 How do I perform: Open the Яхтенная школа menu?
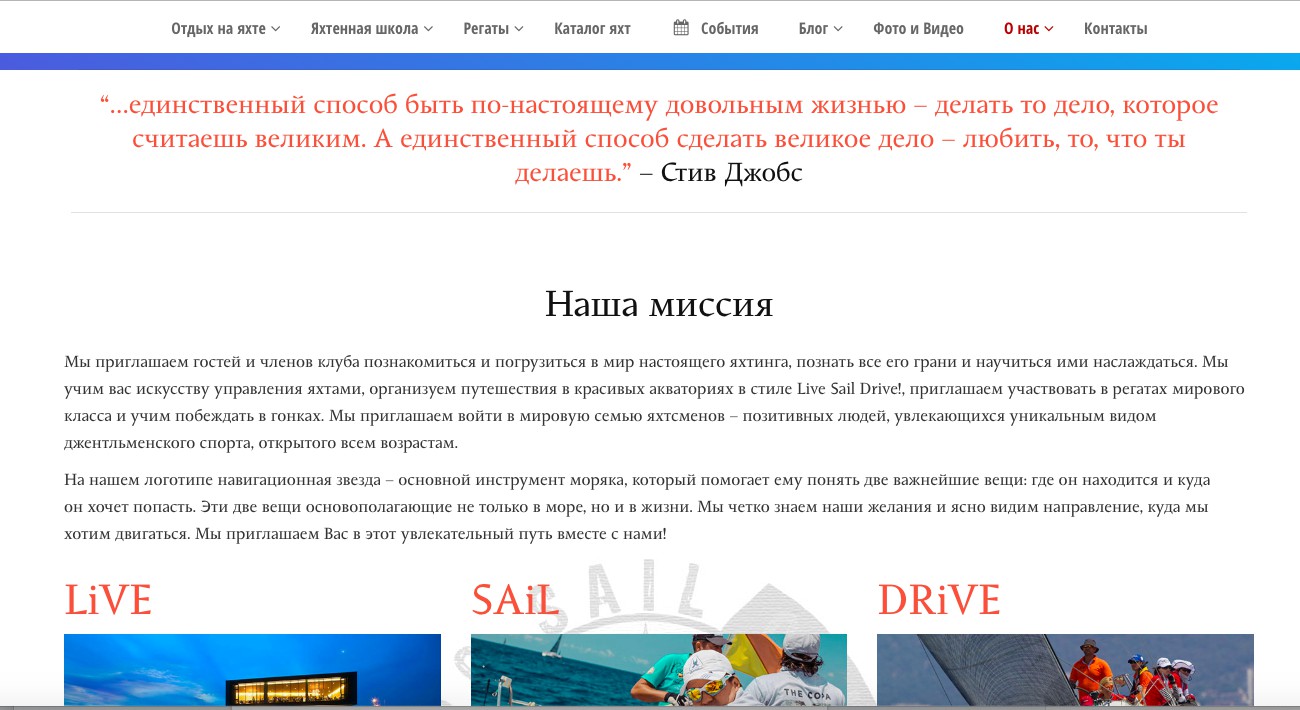click(x=364, y=29)
